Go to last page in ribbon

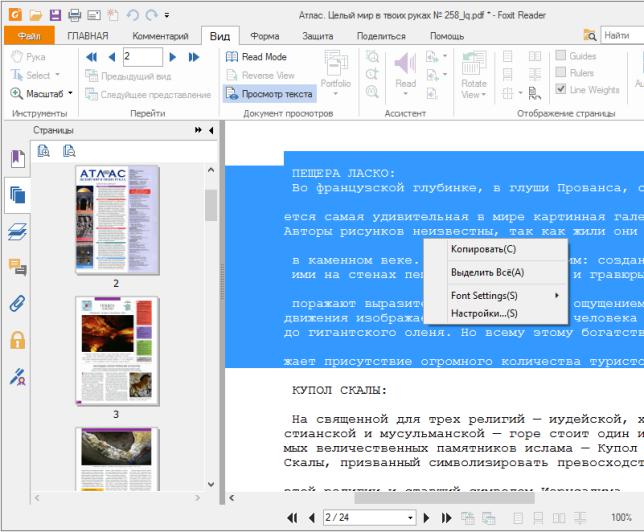(194, 57)
